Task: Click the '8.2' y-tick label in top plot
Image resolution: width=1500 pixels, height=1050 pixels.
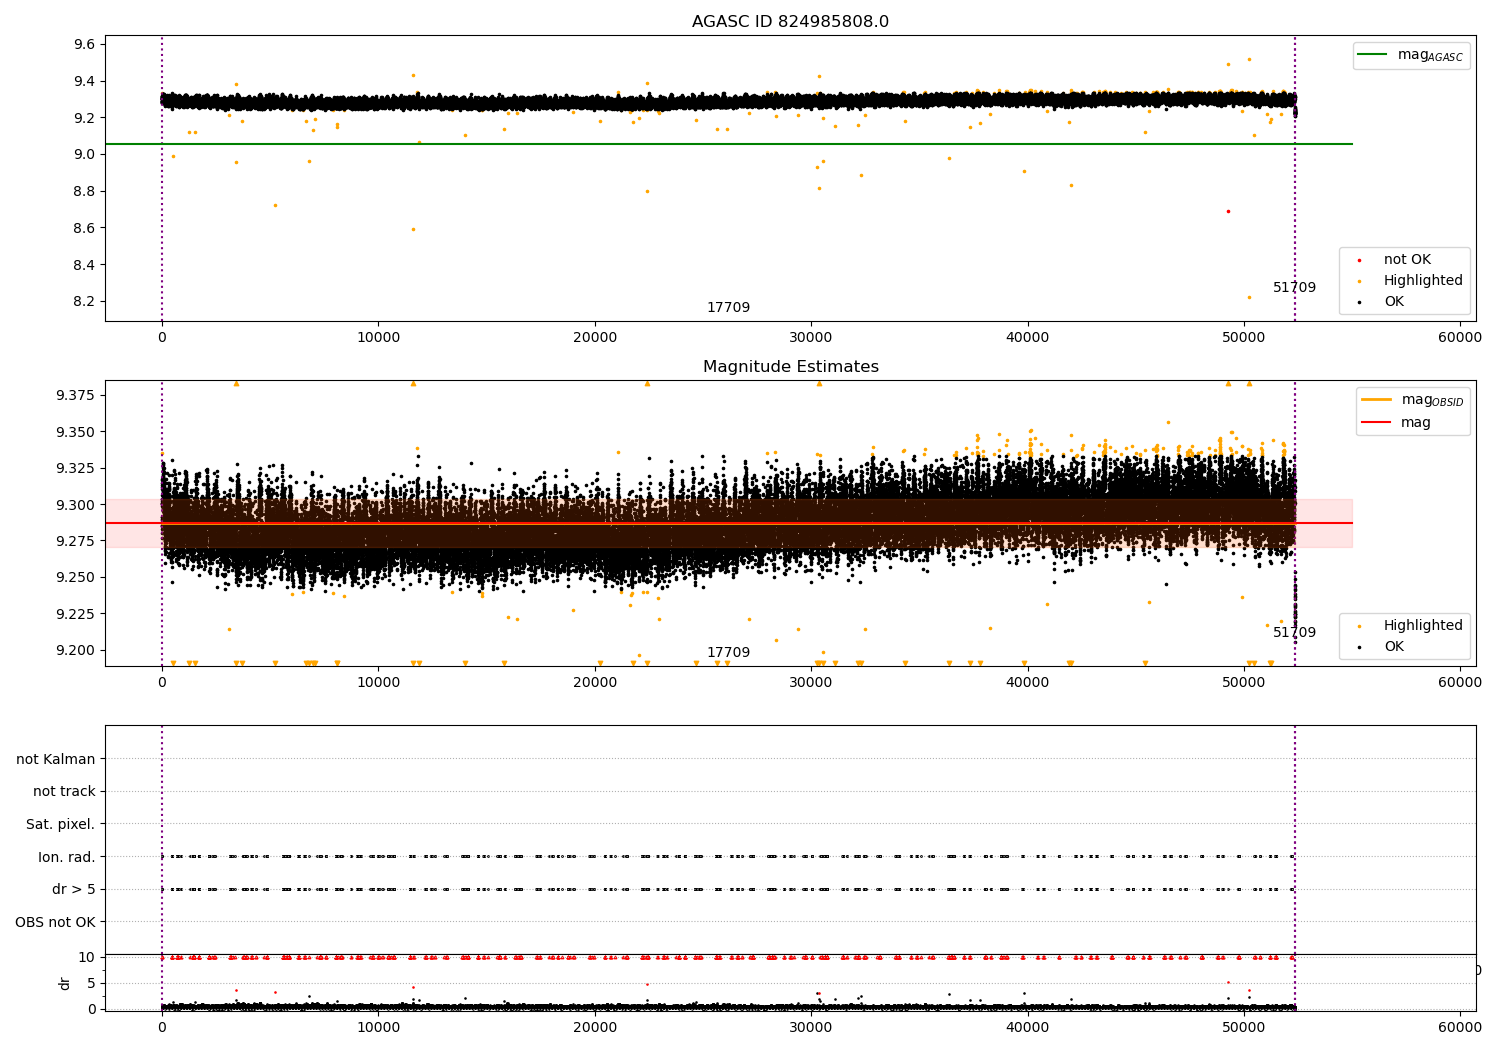Action: pos(85,301)
